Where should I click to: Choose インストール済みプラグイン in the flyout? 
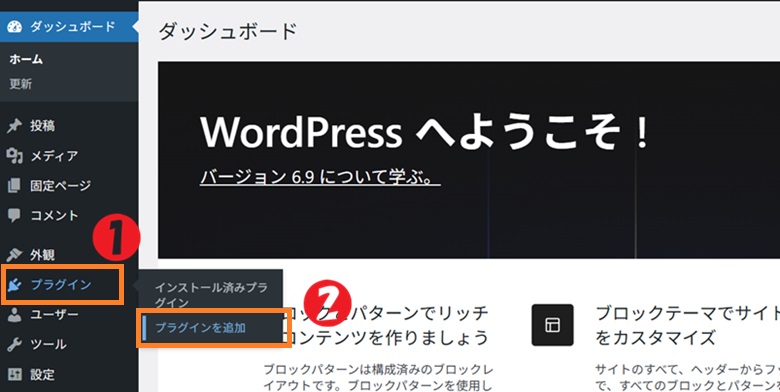pyautogui.click(x=211, y=294)
